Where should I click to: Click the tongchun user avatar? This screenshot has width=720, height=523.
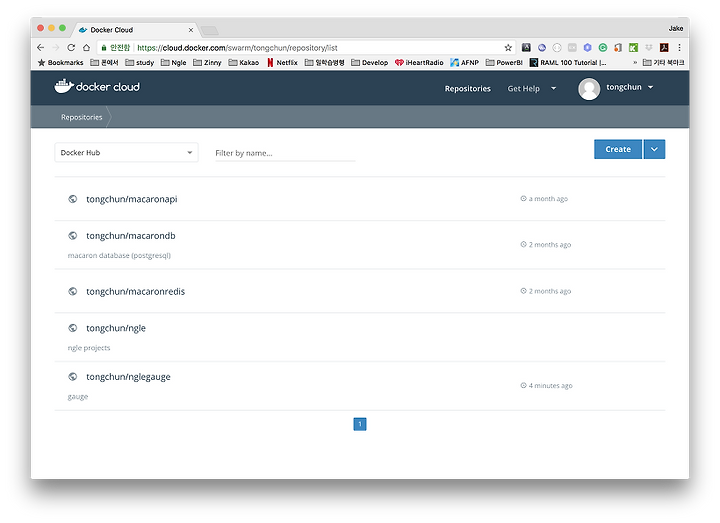pos(589,88)
